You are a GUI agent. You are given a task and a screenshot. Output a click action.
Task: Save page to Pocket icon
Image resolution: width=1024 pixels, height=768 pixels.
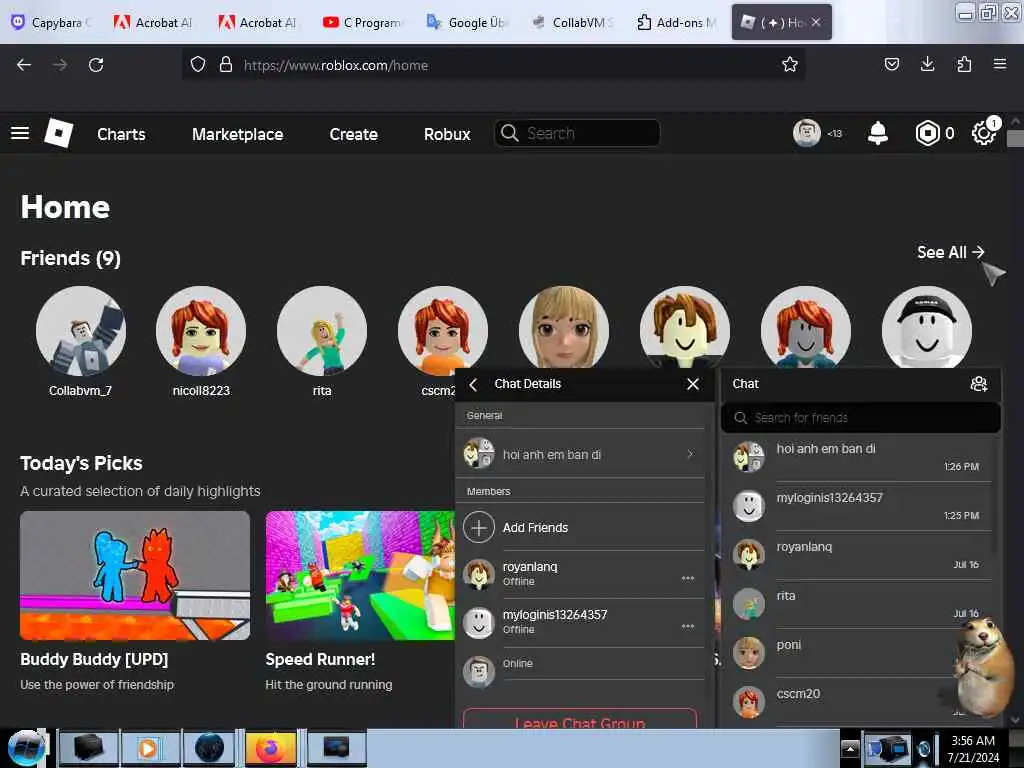(x=891, y=64)
